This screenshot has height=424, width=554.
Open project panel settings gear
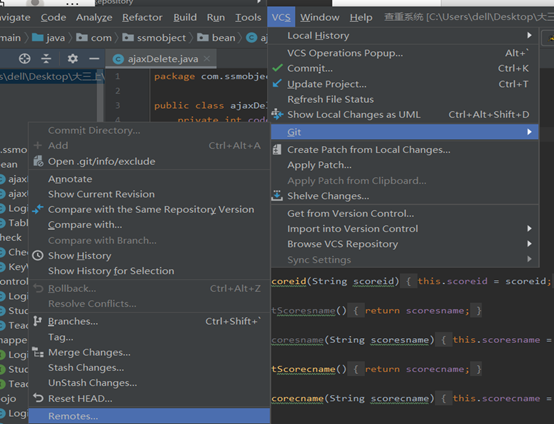(x=72, y=58)
